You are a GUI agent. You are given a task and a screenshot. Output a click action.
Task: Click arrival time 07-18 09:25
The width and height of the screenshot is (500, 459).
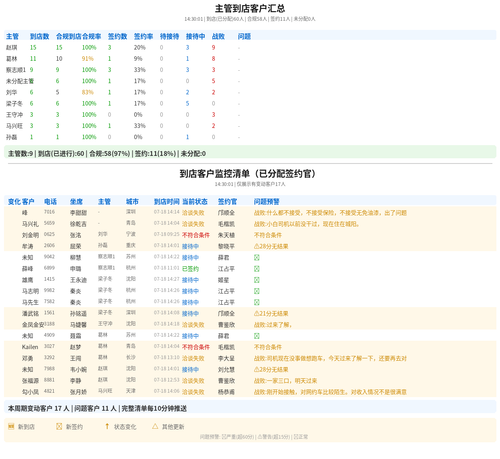(x=167, y=234)
